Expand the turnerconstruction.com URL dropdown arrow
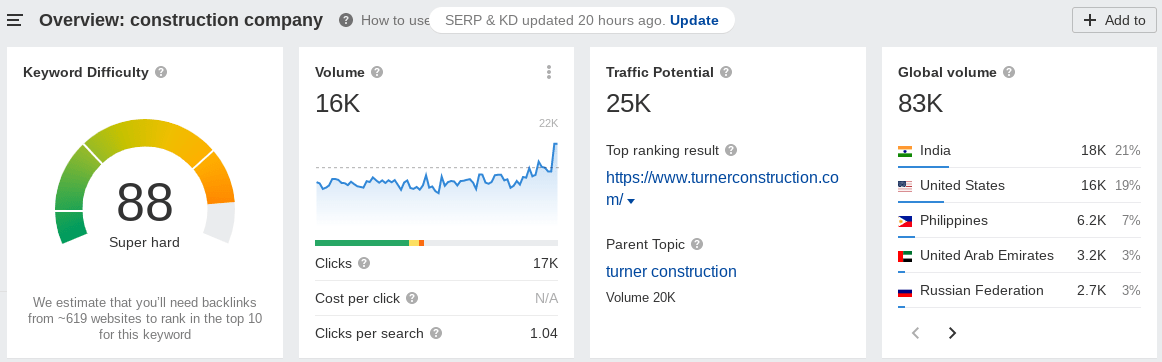The height and width of the screenshot is (362, 1162). pyautogui.click(x=631, y=201)
